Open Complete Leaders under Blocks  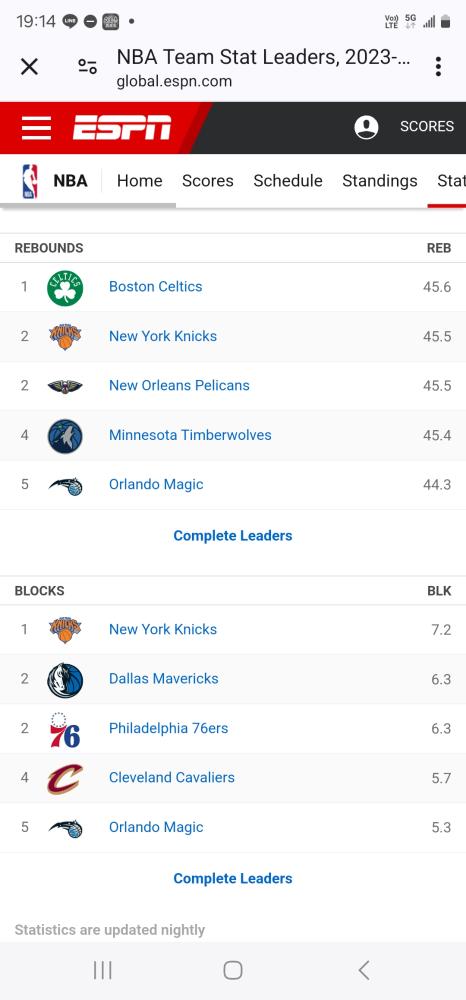[233, 879]
